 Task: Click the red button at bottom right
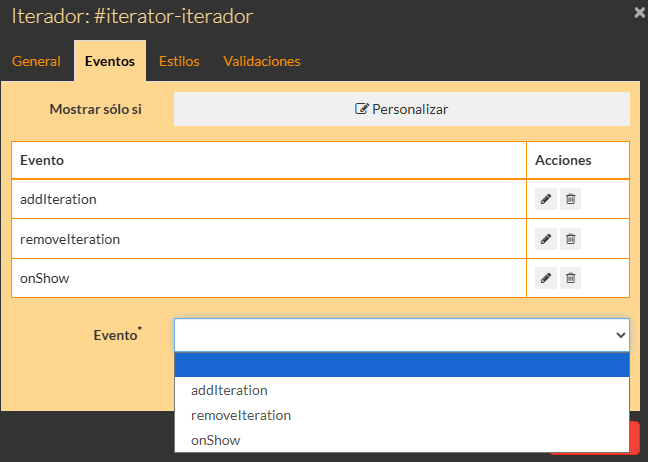[635, 438]
